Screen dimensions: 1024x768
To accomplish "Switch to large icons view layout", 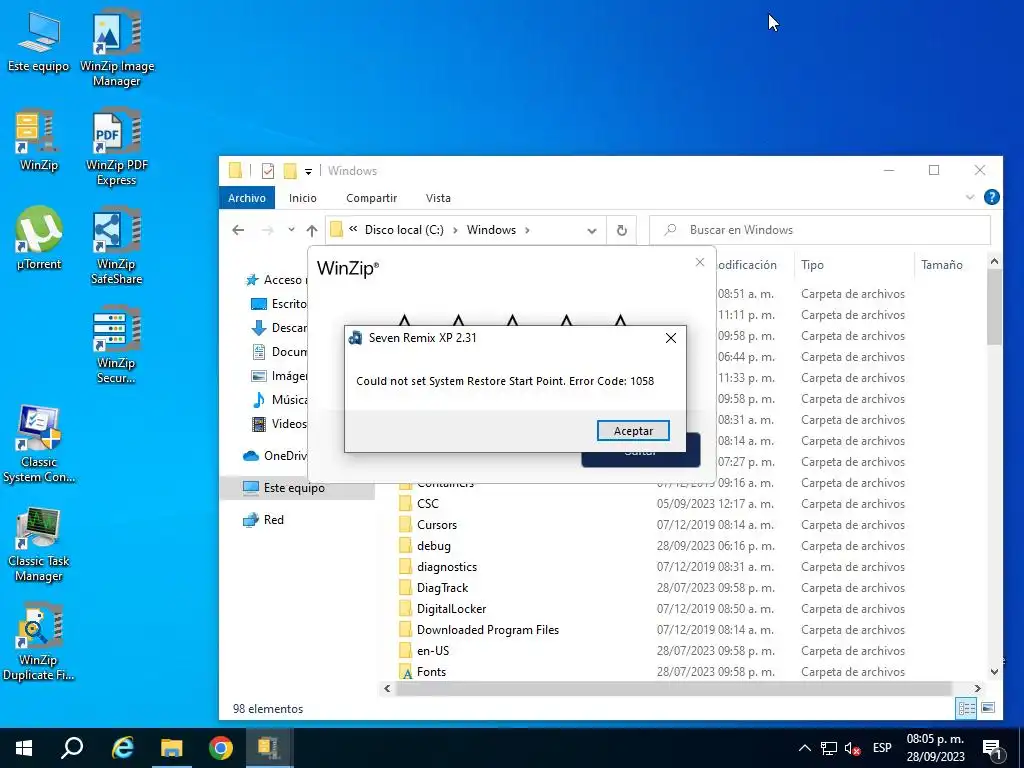I will [x=988, y=708].
